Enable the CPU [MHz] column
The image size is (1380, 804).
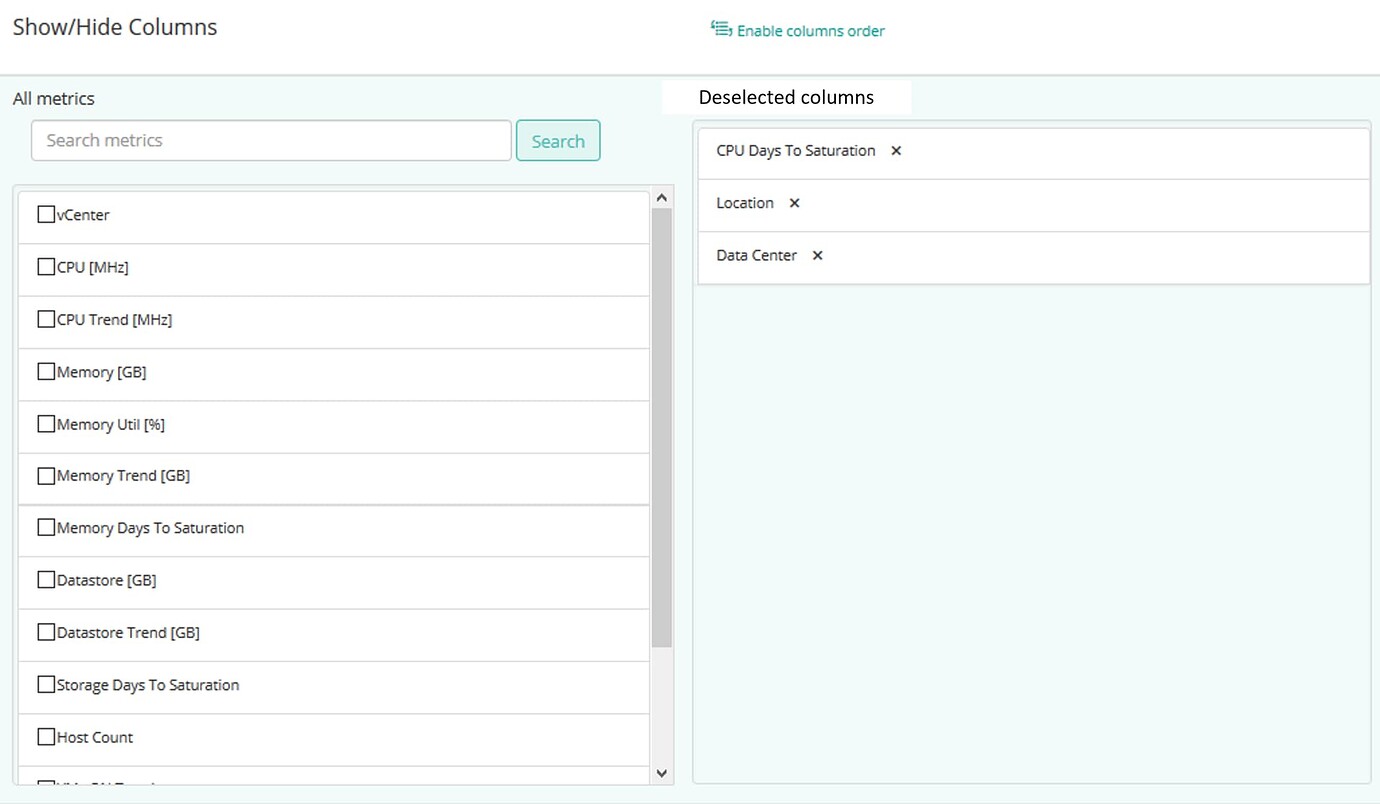click(x=45, y=266)
